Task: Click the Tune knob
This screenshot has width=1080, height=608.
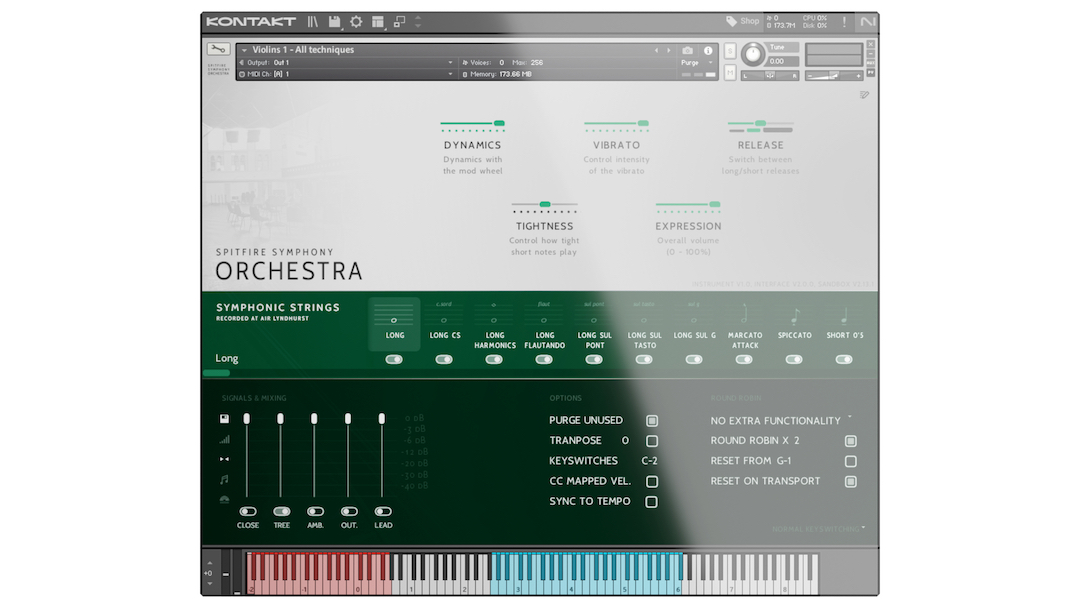Action: (x=753, y=55)
